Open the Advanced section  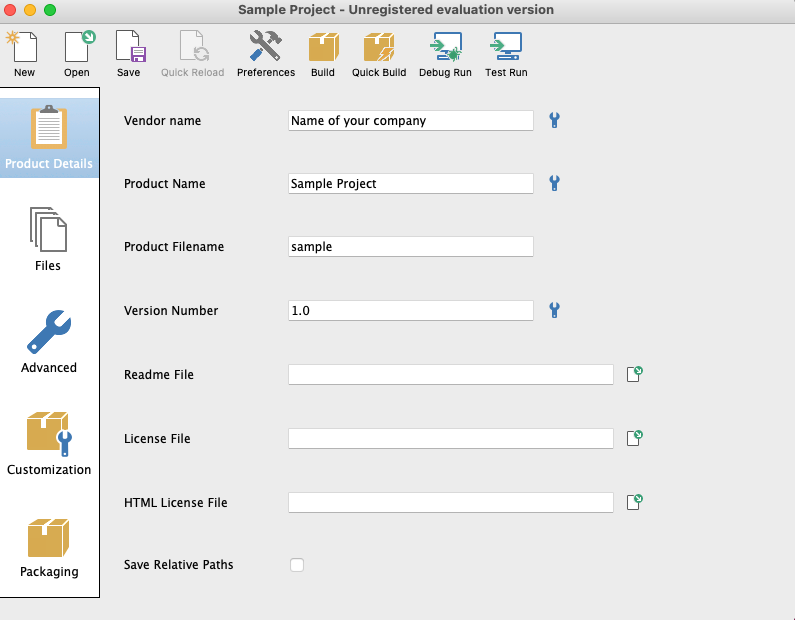point(48,342)
